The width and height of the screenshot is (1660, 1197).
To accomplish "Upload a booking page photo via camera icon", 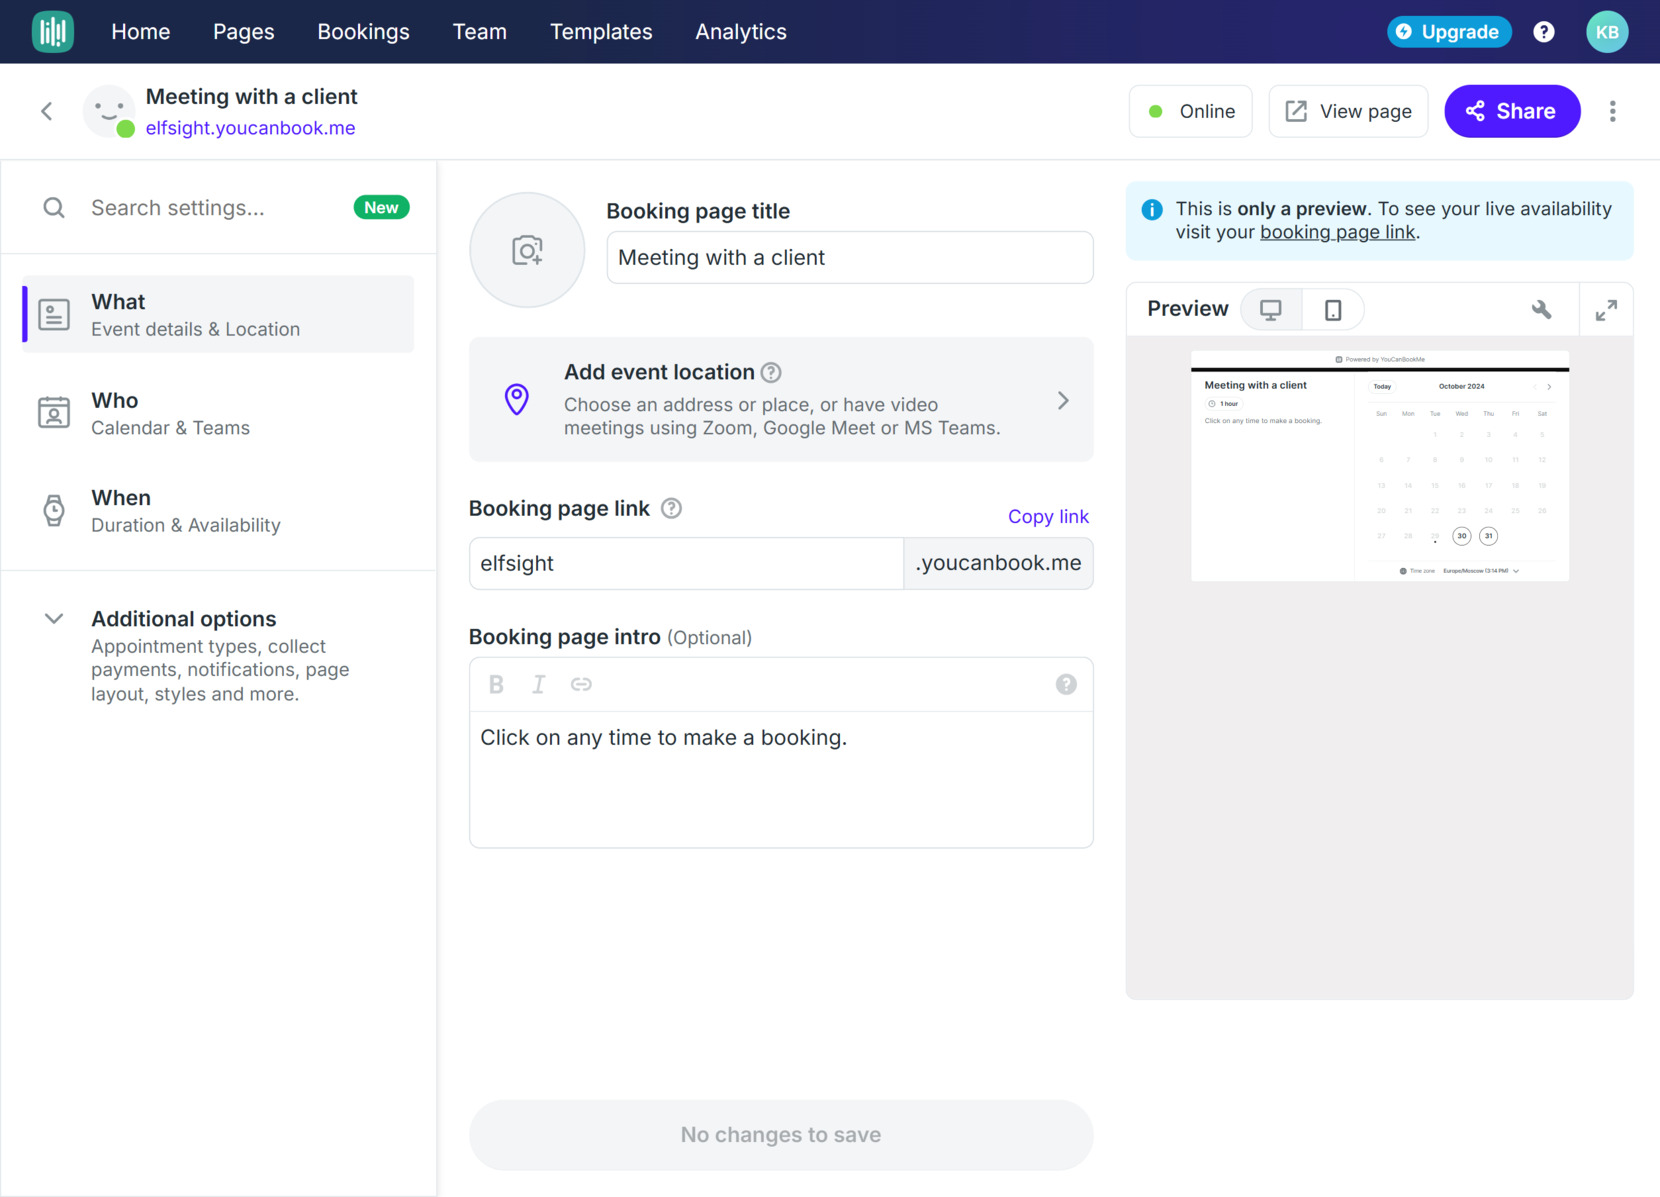I will (x=527, y=250).
